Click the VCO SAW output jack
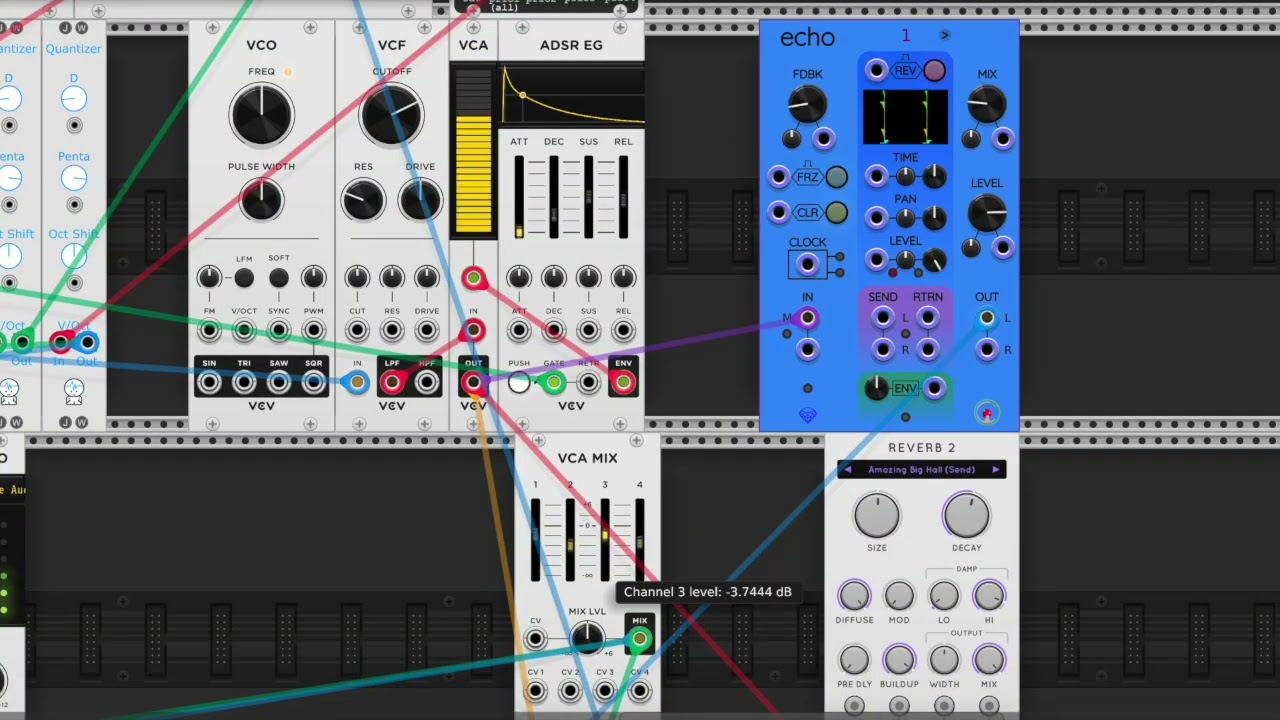The image size is (1280, 720). coord(279,382)
